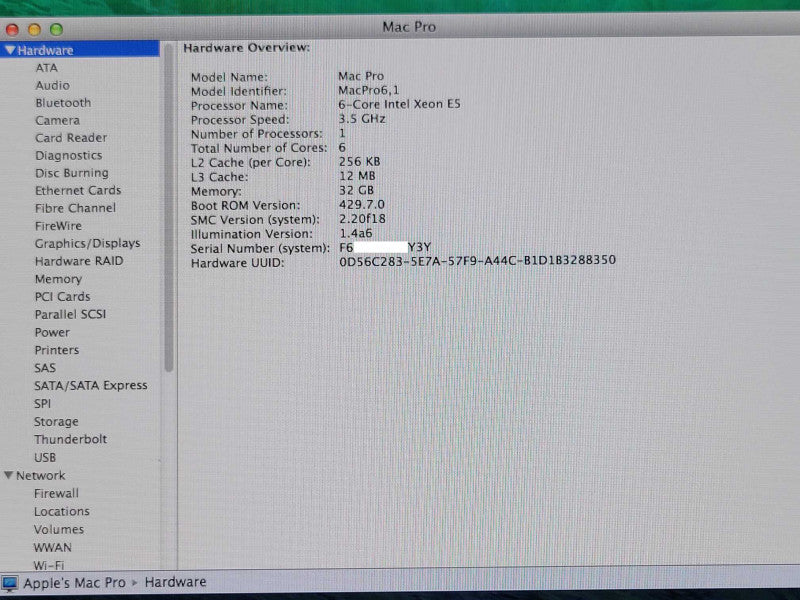This screenshot has width=800, height=600.
Task: Click the computer icon in path bar
Action: pos(10,583)
